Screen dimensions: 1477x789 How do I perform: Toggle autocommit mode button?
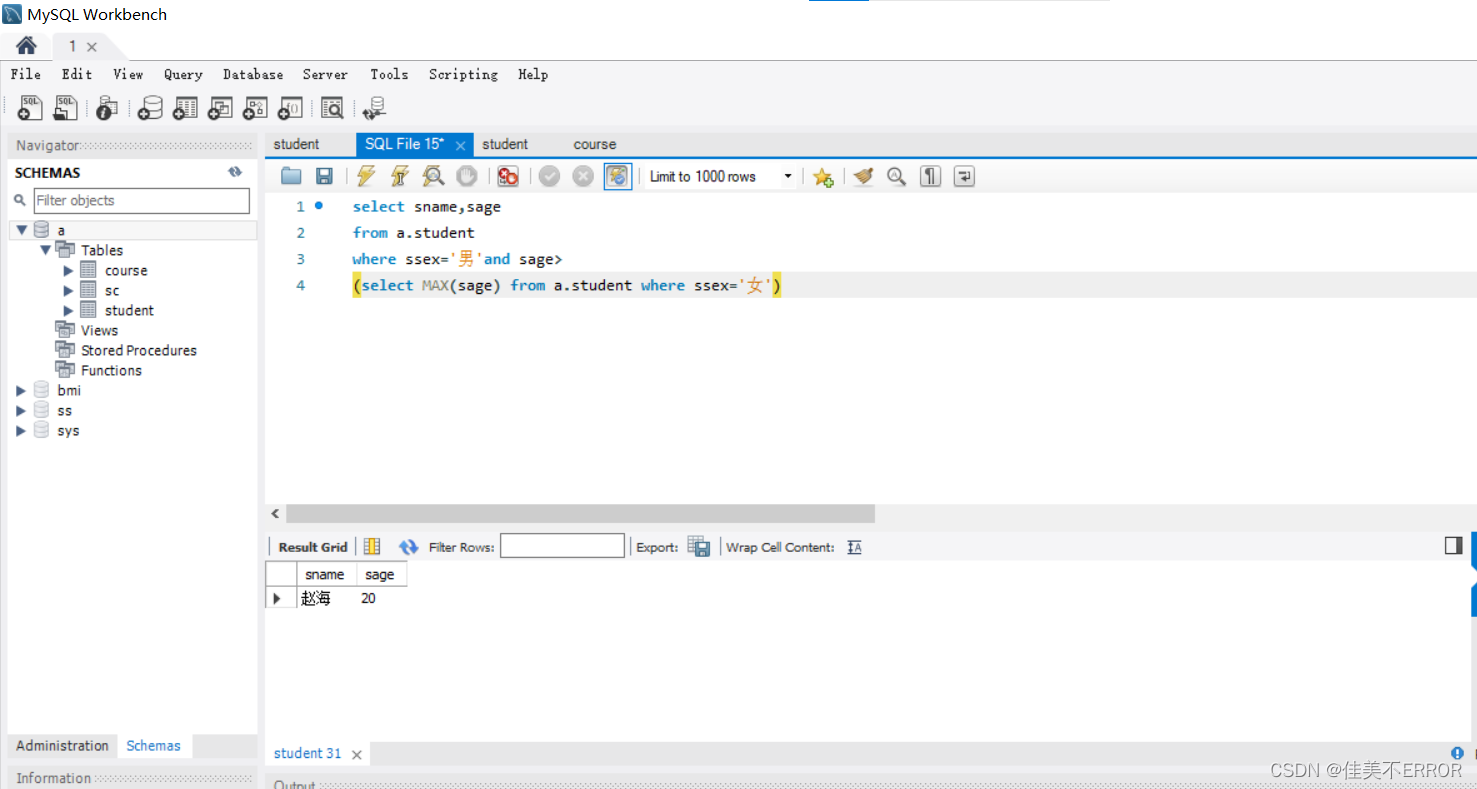coord(618,176)
